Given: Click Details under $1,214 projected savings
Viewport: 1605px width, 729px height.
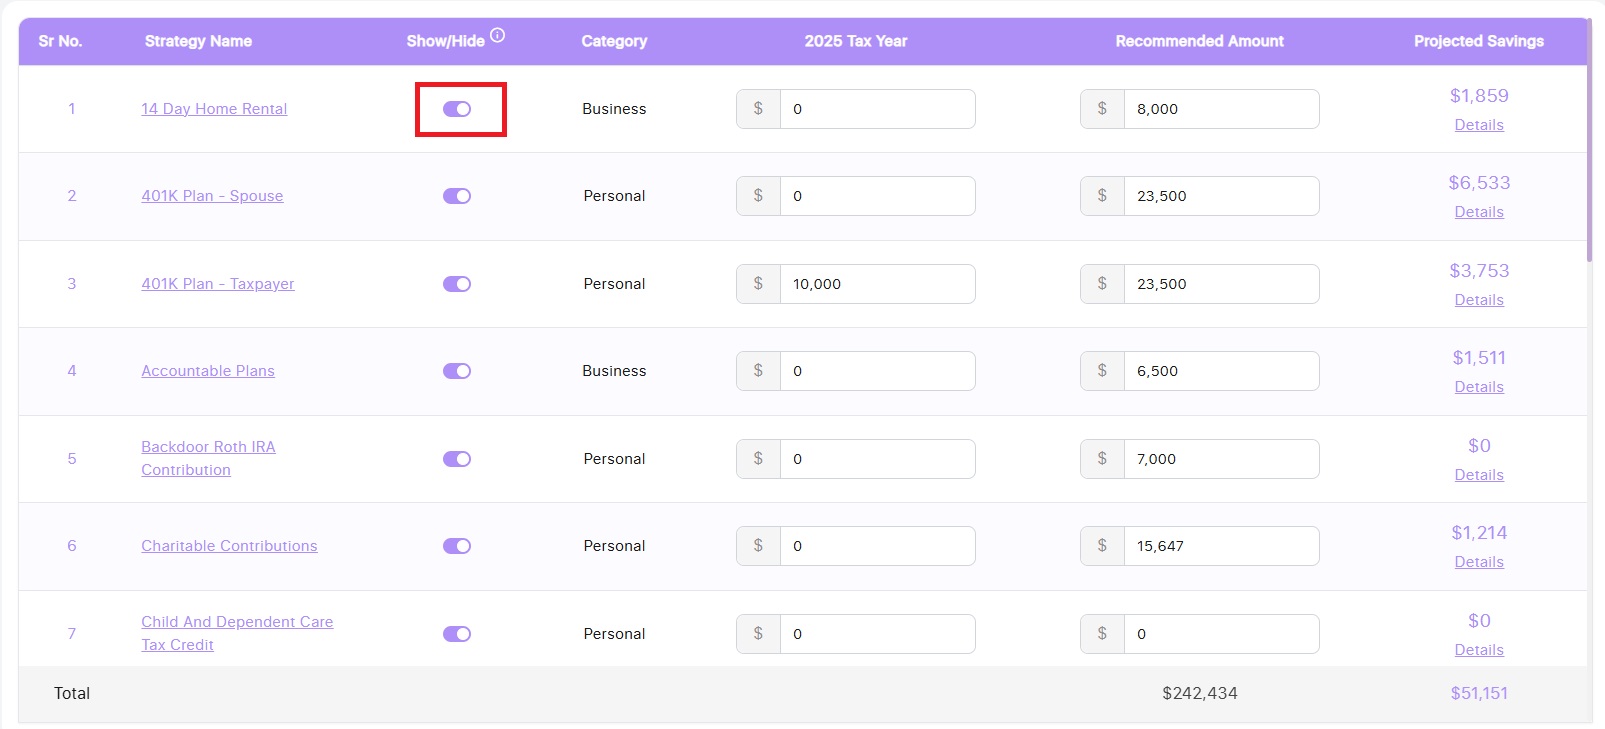Looking at the screenshot, I should [1479, 562].
